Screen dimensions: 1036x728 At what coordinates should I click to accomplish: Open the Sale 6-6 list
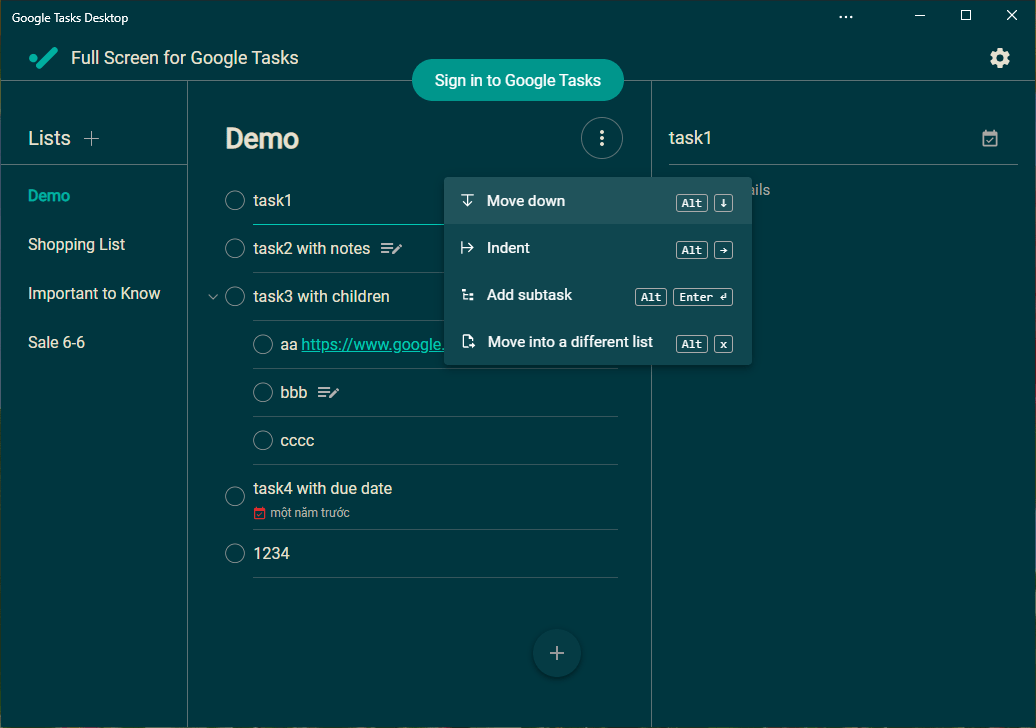coord(56,342)
